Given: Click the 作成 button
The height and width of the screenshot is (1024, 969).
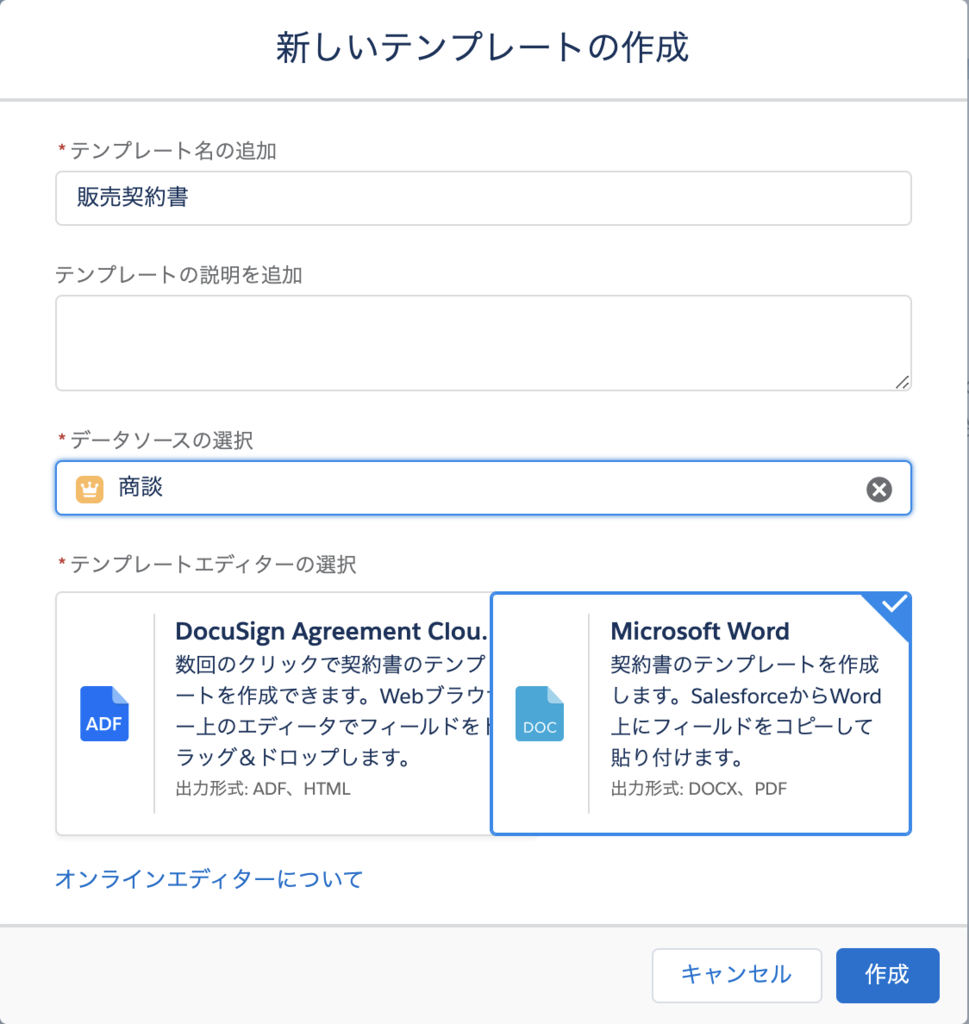Looking at the screenshot, I should (887, 975).
